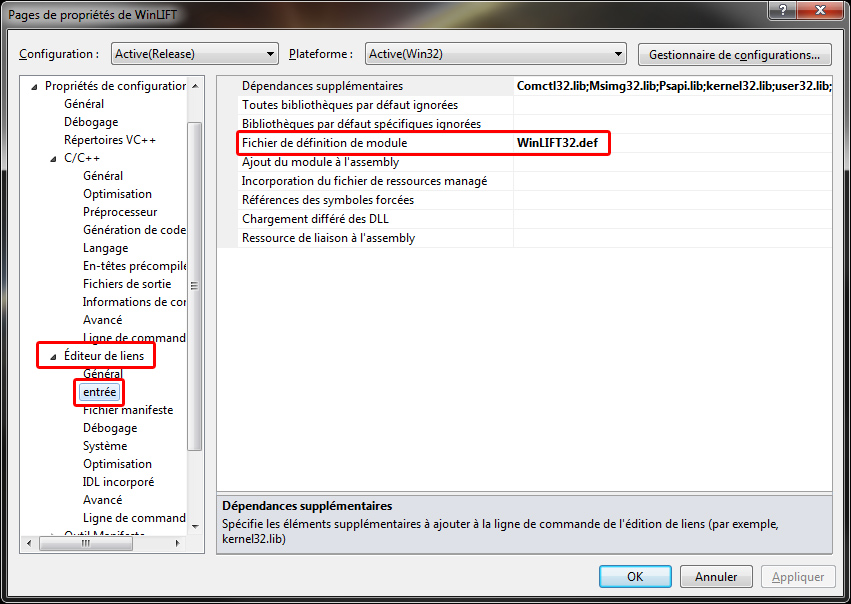Collapse Propriétés de configuration node arrow
The height and width of the screenshot is (604, 851).
coord(34,86)
